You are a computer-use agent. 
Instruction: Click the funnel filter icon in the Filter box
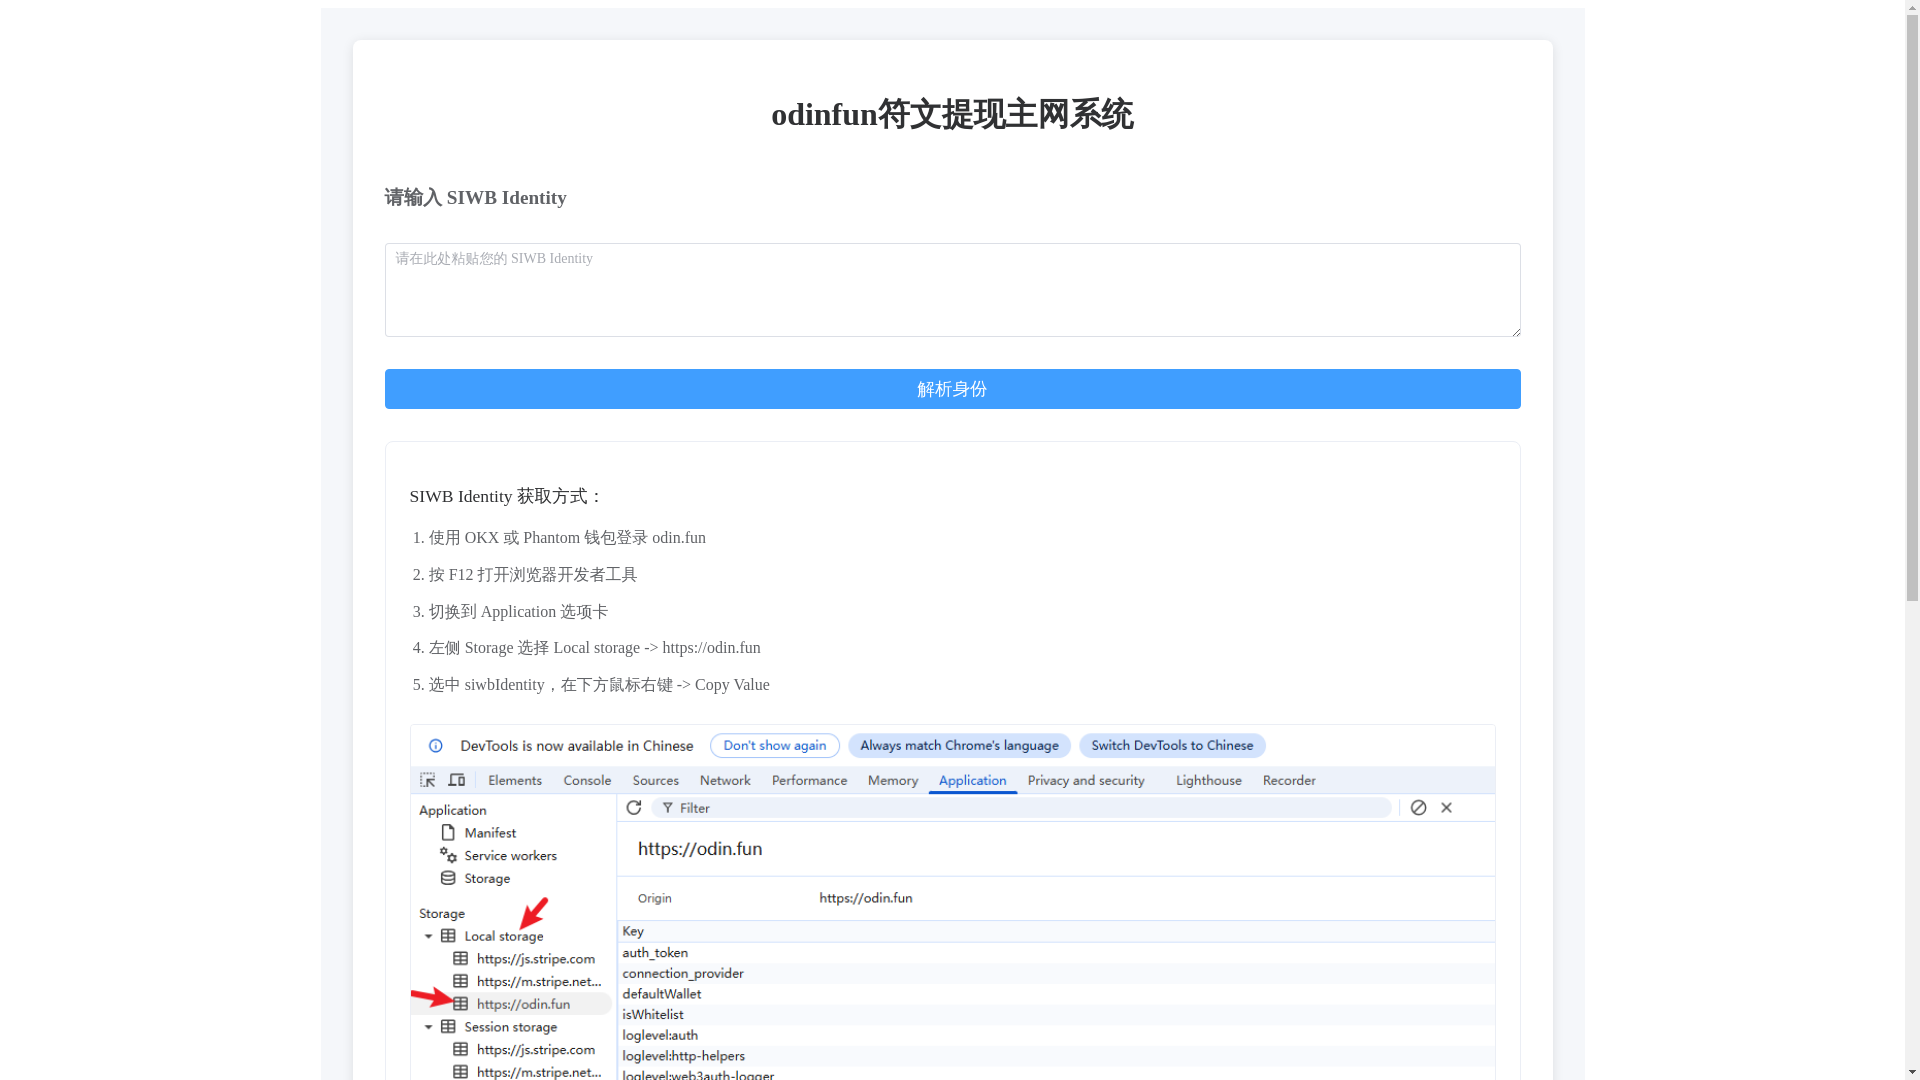[667, 808]
